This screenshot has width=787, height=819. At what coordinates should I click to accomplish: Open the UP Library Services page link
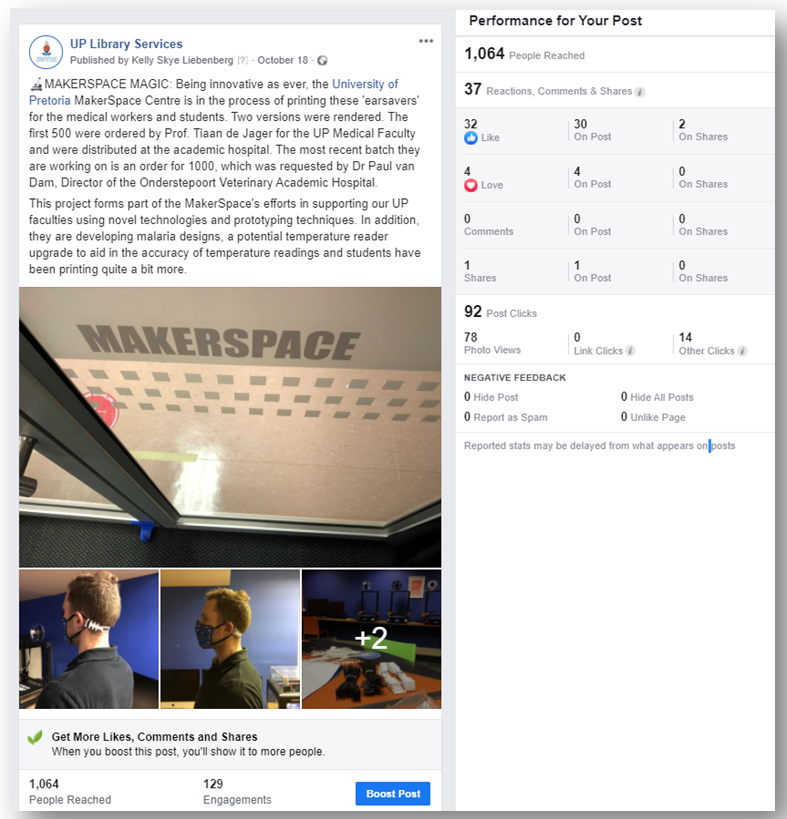[x=126, y=44]
